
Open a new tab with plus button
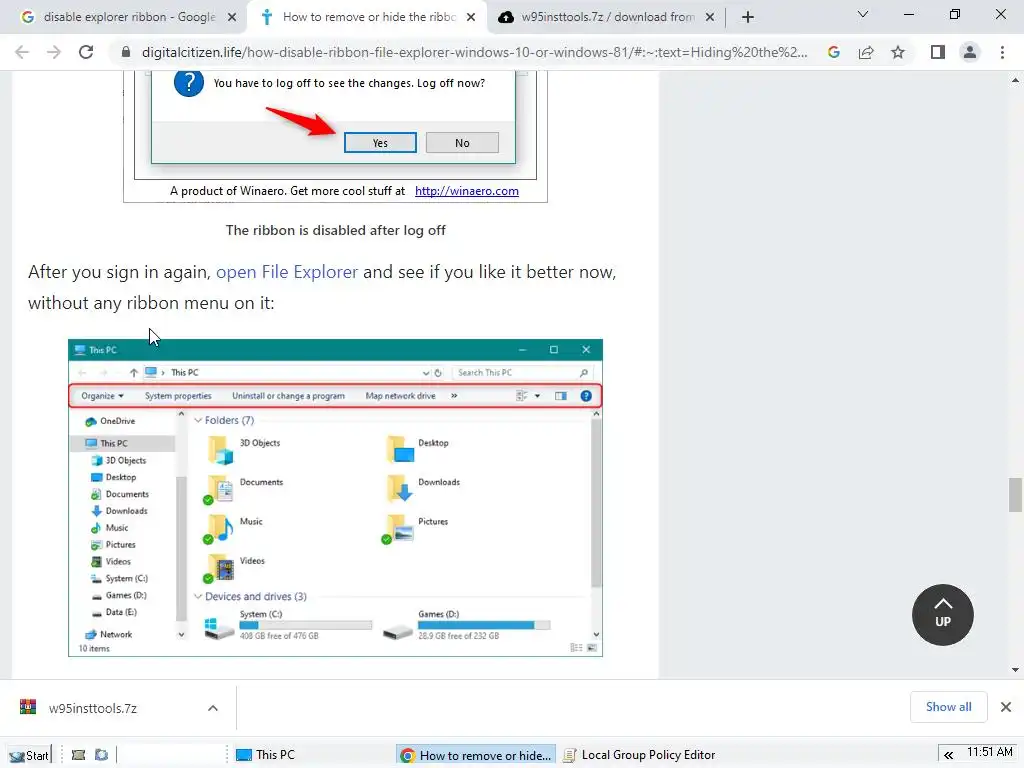[748, 17]
